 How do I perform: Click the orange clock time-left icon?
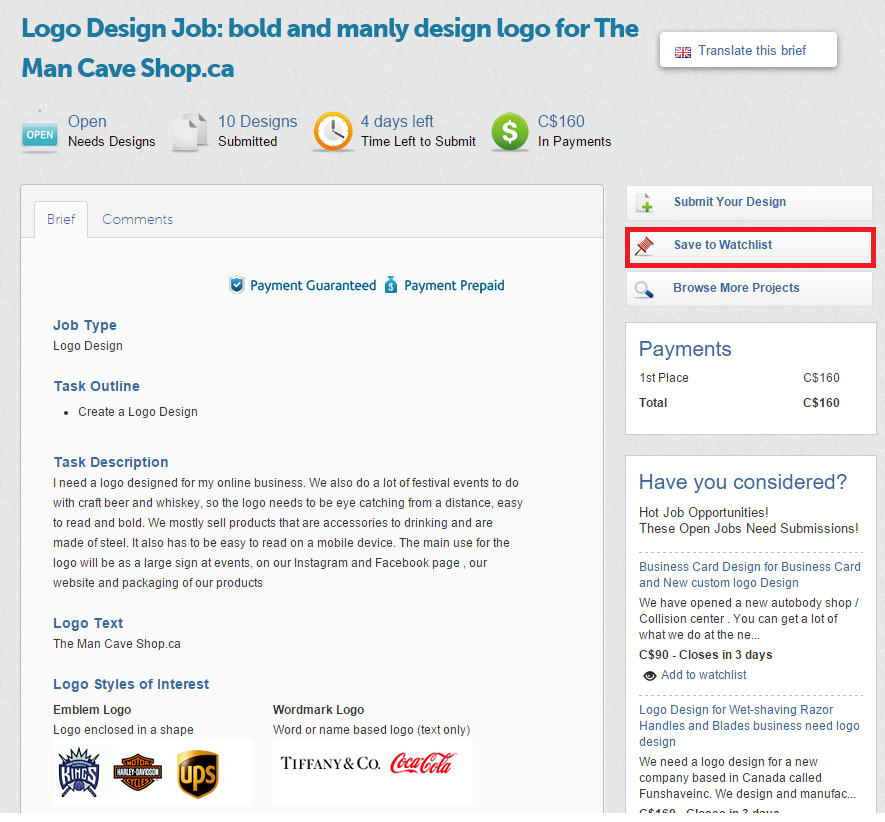click(332, 132)
